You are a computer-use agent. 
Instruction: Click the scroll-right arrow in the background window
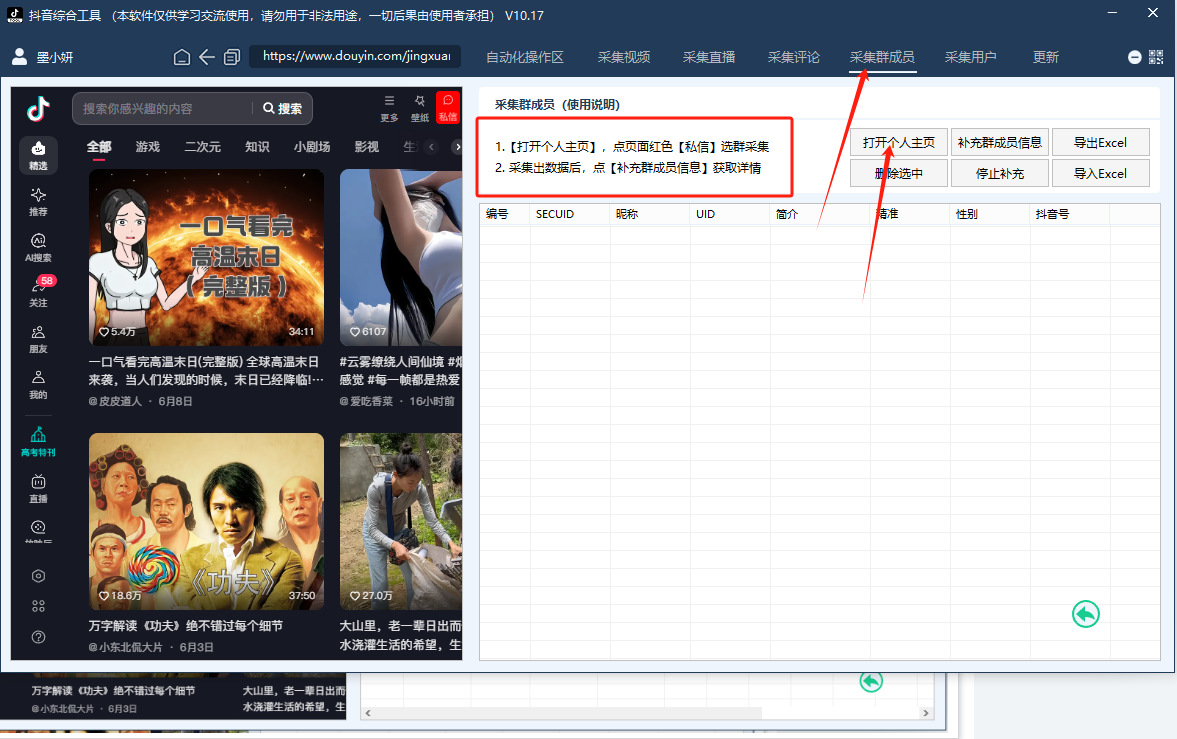[926, 713]
